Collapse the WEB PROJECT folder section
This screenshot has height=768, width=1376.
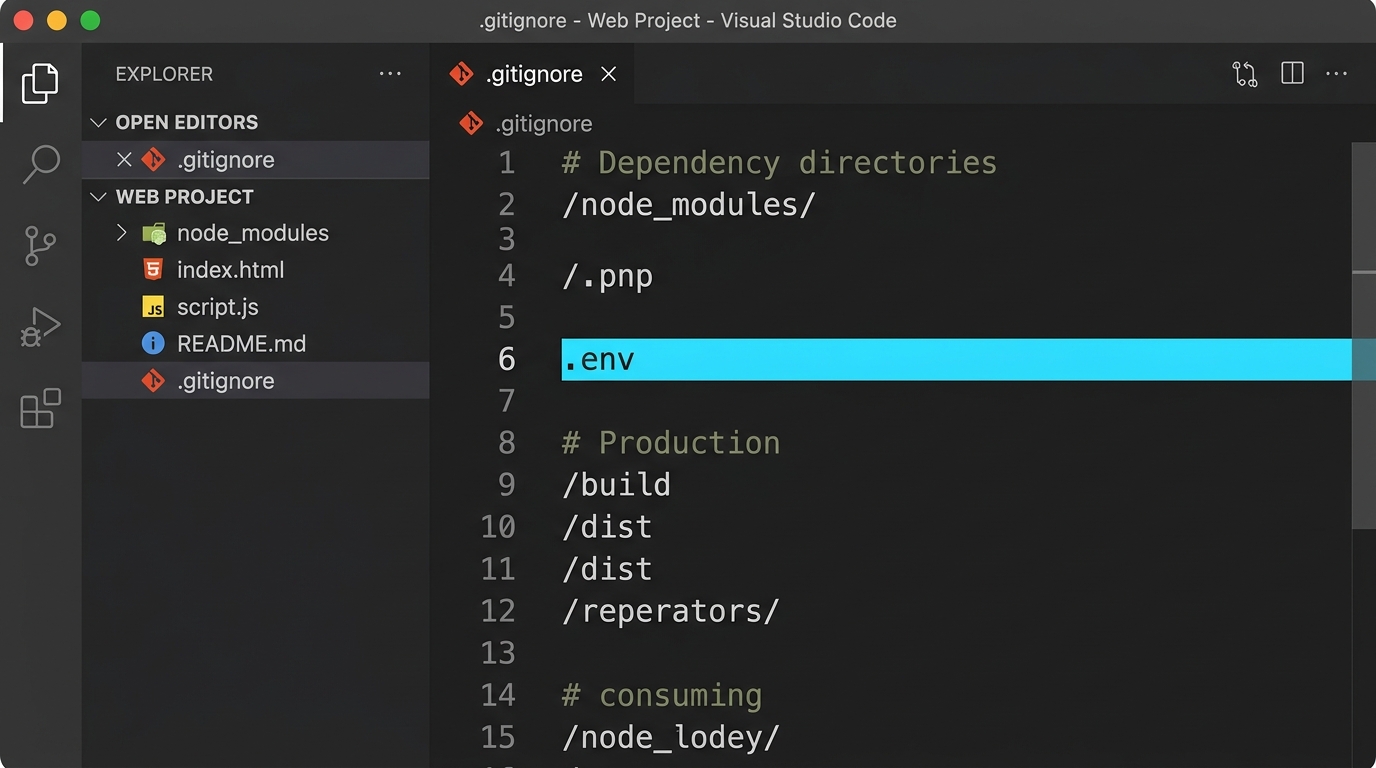pos(98,197)
